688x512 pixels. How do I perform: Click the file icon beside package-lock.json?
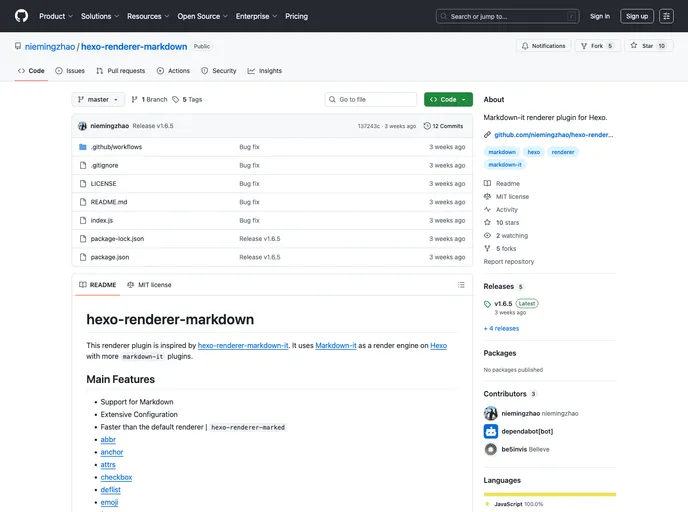pyautogui.click(x=82, y=239)
